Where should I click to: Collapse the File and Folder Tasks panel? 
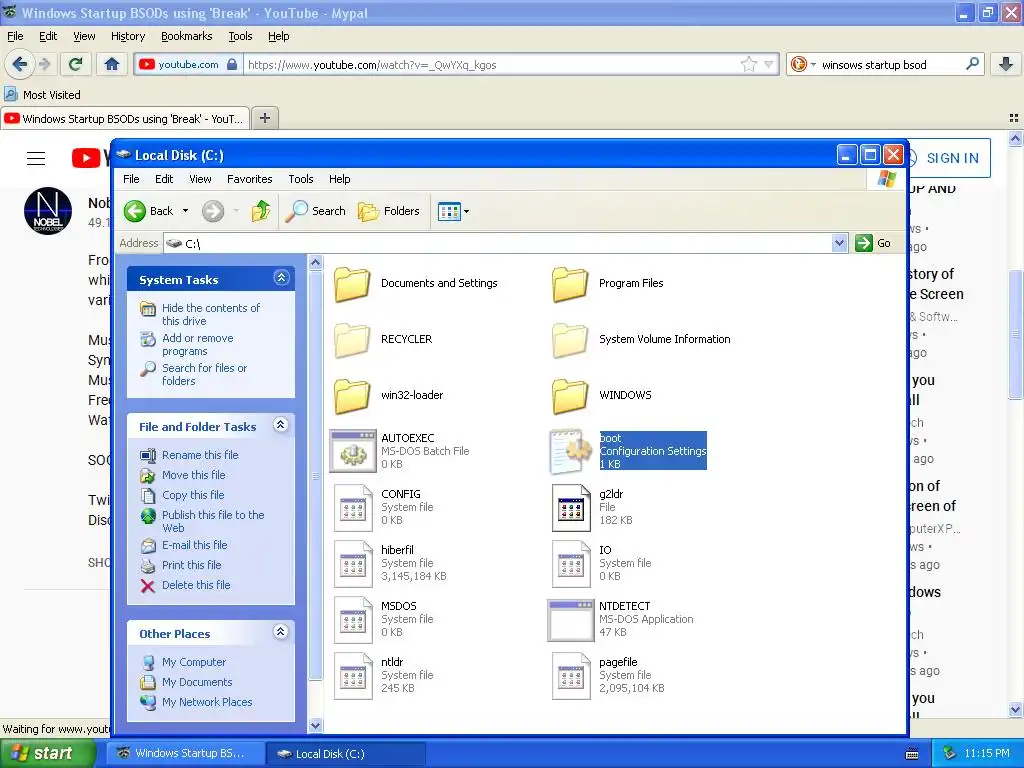pos(281,425)
